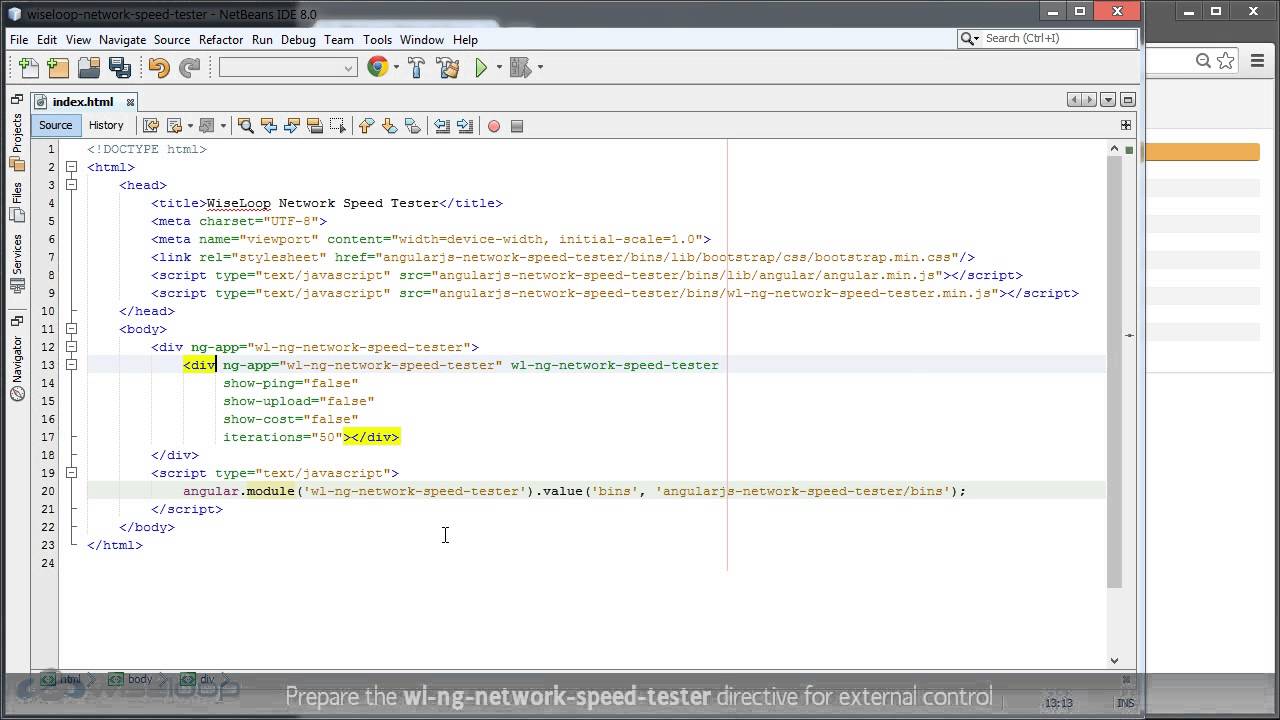Toggle Highlight Search in editor toolbar
The image size is (1280, 720).
click(x=314, y=125)
